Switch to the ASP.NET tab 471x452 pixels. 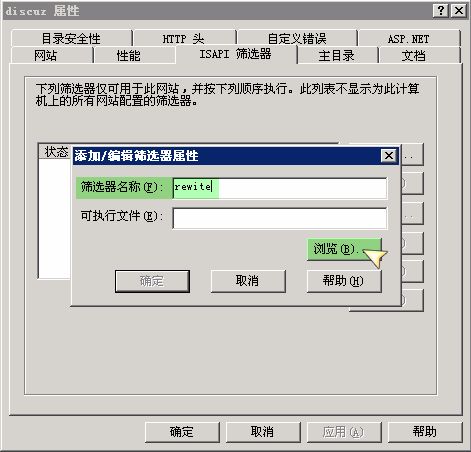[x=409, y=39]
